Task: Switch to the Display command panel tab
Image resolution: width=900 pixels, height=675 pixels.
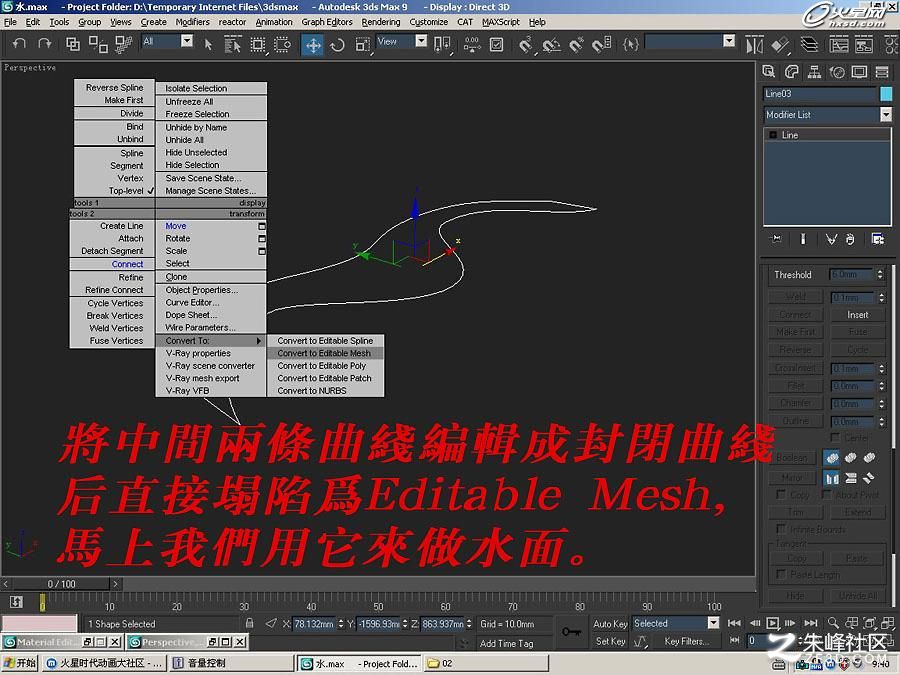Action: point(859,71)
